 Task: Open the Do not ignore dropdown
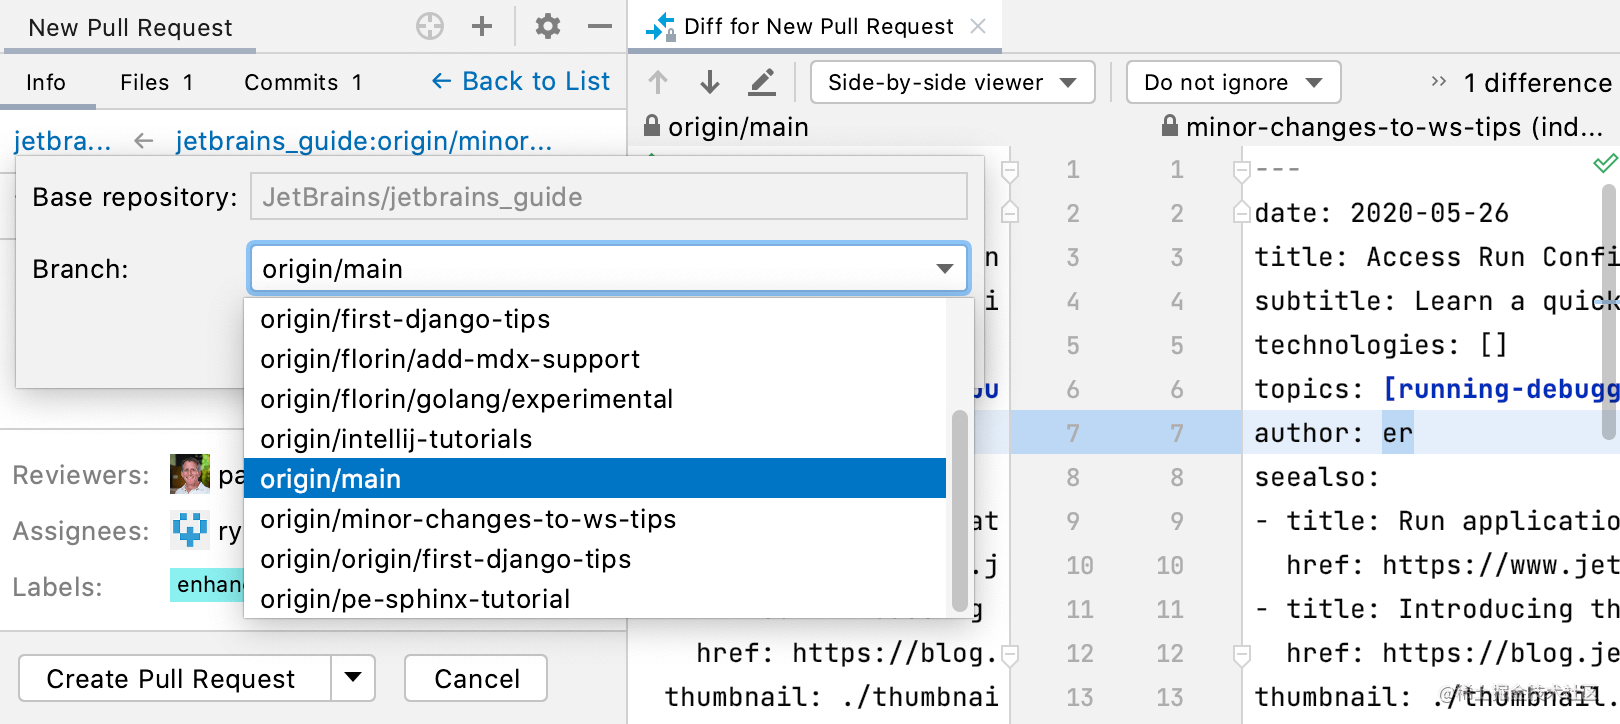pos(1233,82)
